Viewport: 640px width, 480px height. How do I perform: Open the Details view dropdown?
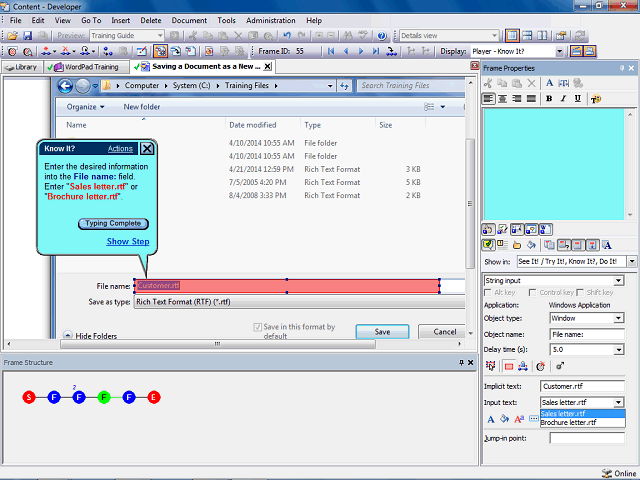(494, 36)
